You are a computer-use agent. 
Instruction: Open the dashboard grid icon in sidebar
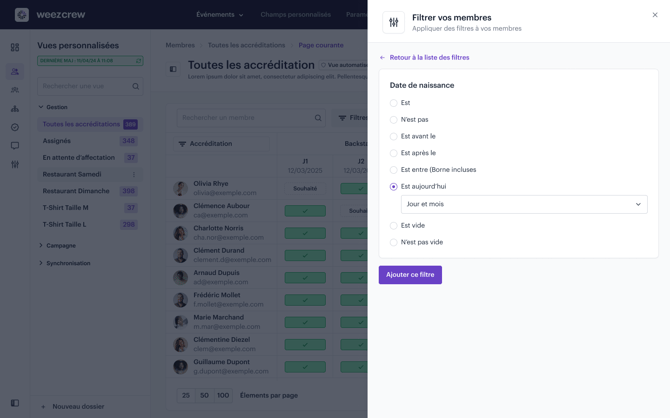coord(15,47)
